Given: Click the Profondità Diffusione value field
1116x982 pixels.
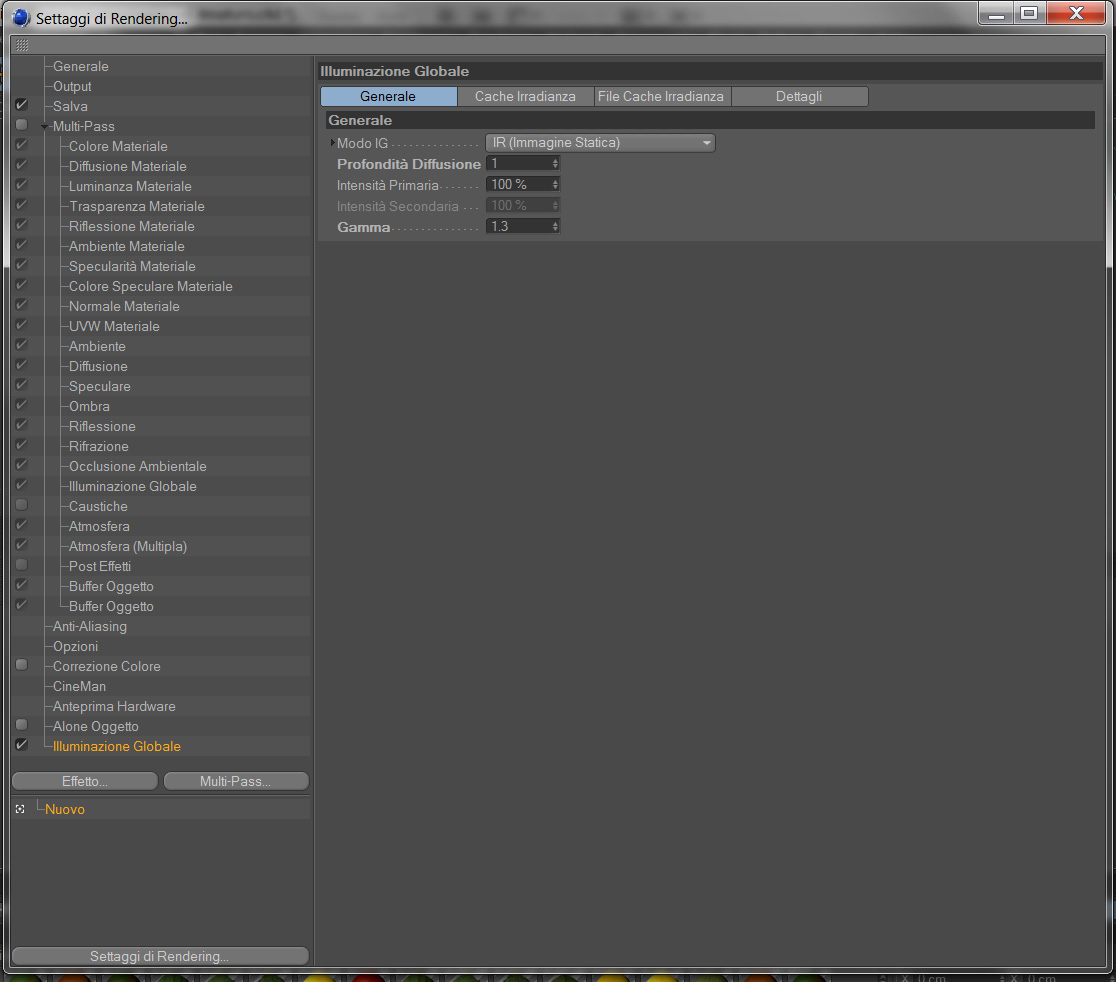Looking at the screenshot, I should (518, 164).
